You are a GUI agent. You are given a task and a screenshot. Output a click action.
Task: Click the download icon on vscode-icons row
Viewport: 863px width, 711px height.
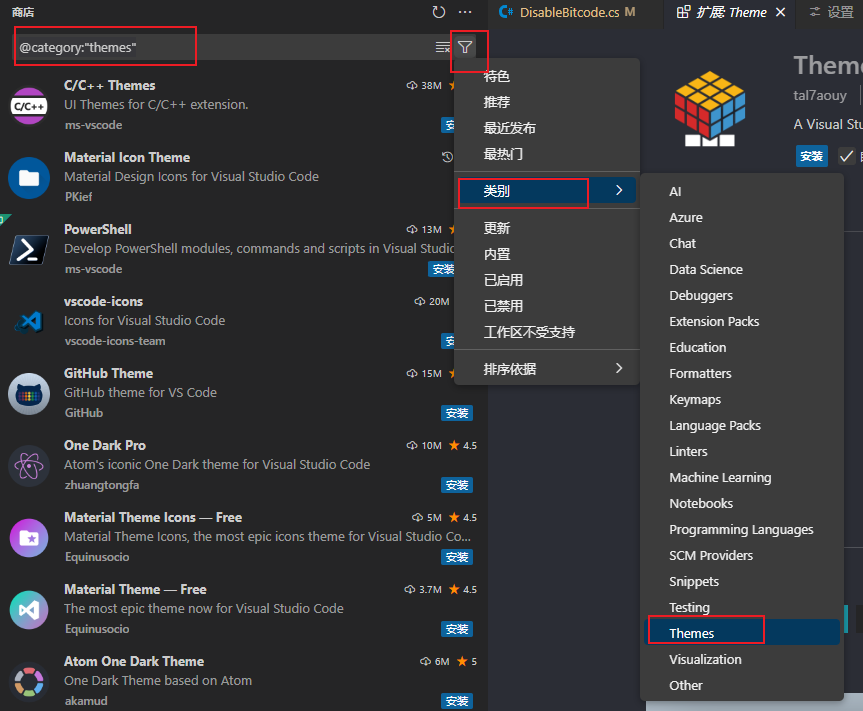coord(419,302)
